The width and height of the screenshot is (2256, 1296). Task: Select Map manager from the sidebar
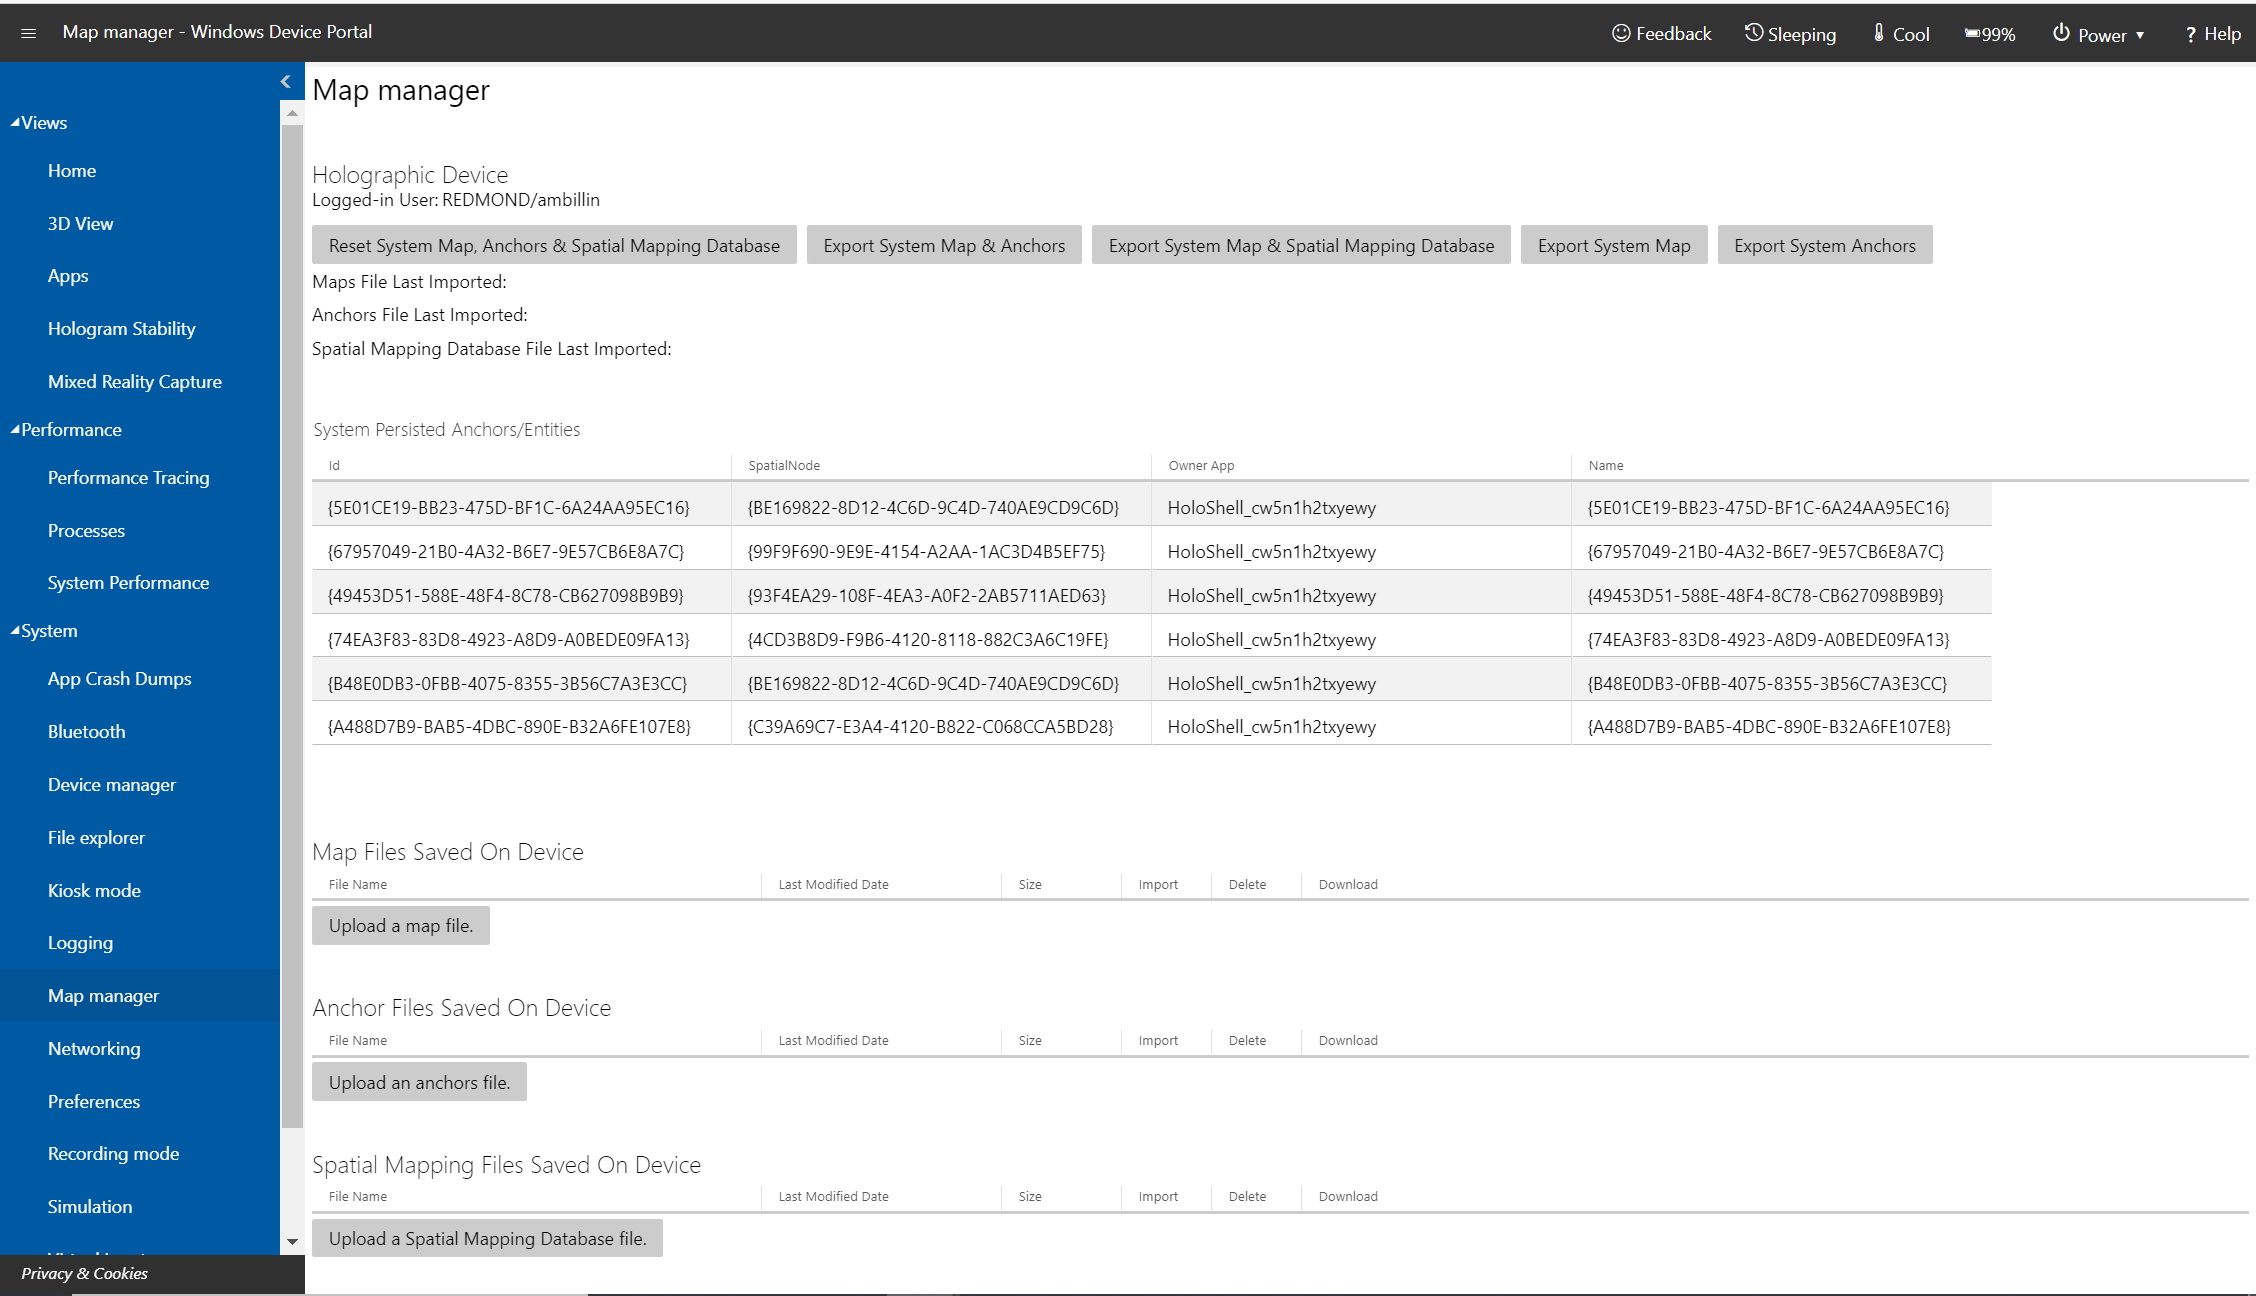102,995
